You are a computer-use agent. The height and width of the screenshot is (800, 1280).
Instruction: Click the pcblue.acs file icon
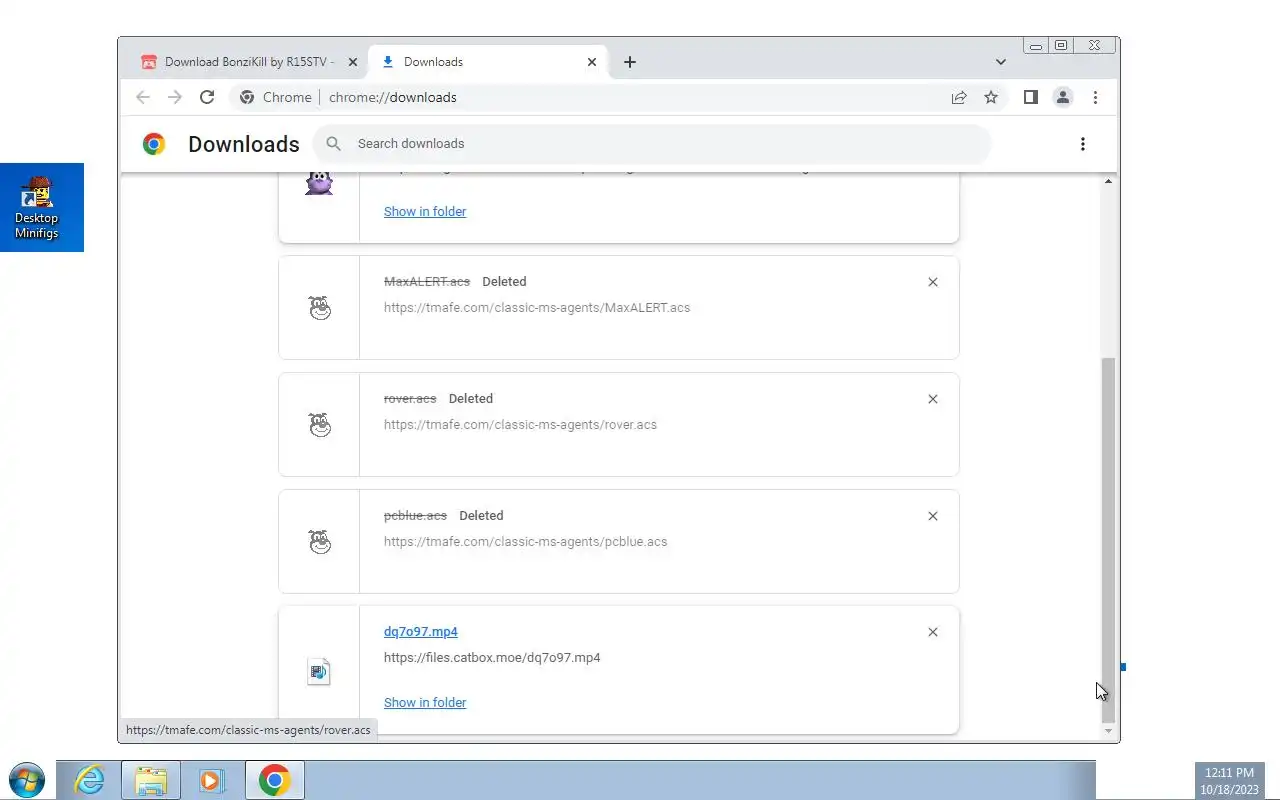[x=319, y=542]
